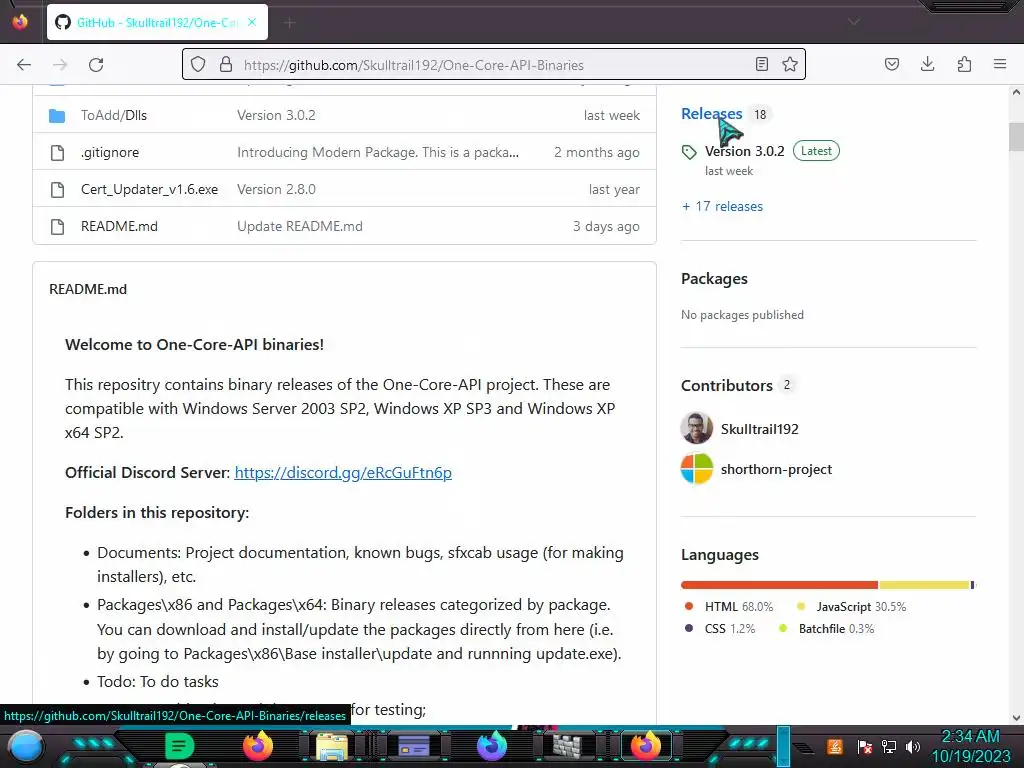Viewport: 1024px width, 768px height.
Task: Open the firewall brick-wall taskbar icon
Action: (x=567, y=746)
